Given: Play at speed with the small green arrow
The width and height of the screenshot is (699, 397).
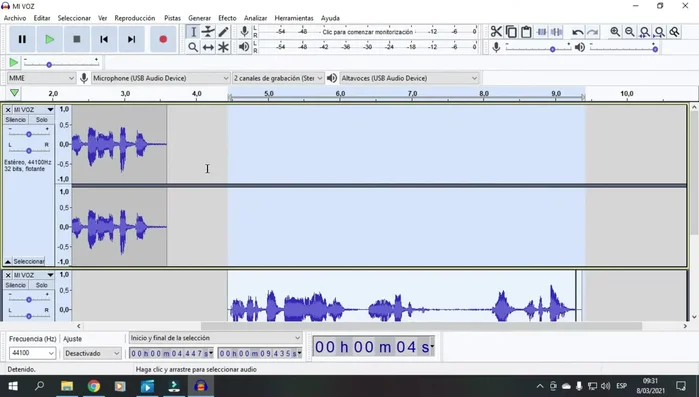Looking at the screenshot, I should 14,63.
